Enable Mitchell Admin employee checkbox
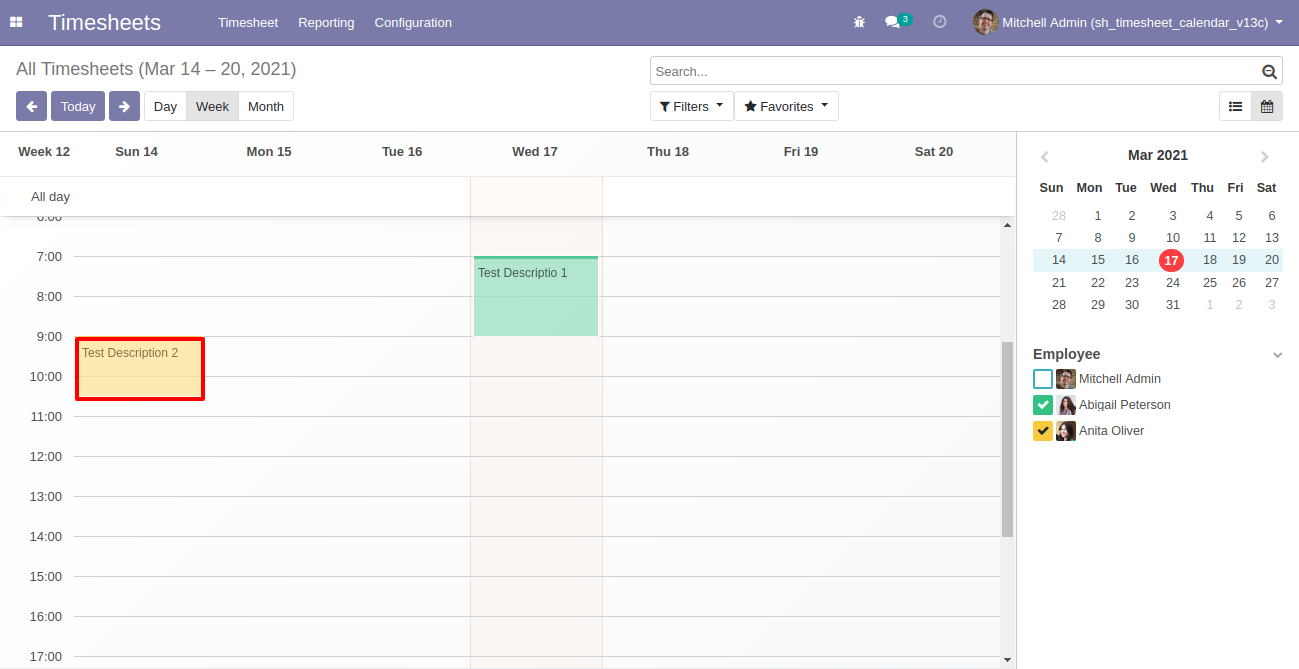 [1043, 379]
